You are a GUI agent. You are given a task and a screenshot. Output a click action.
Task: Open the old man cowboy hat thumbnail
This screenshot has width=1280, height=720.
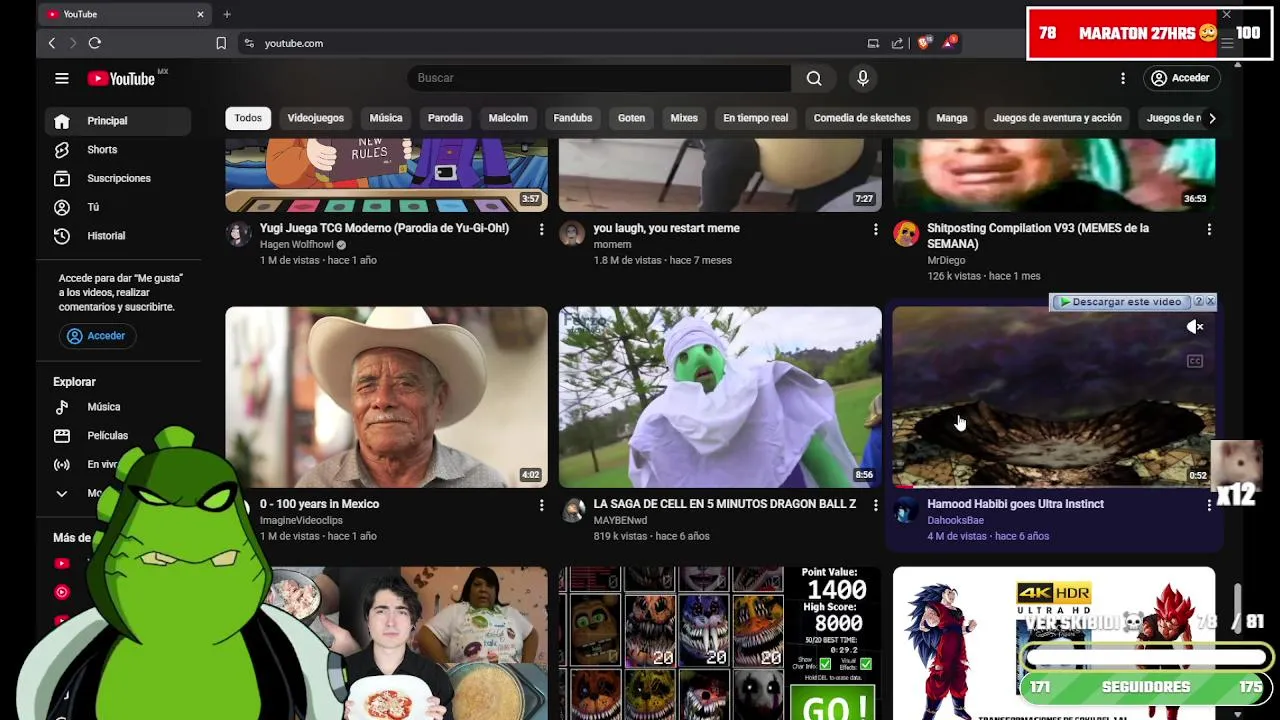(386, 397)
